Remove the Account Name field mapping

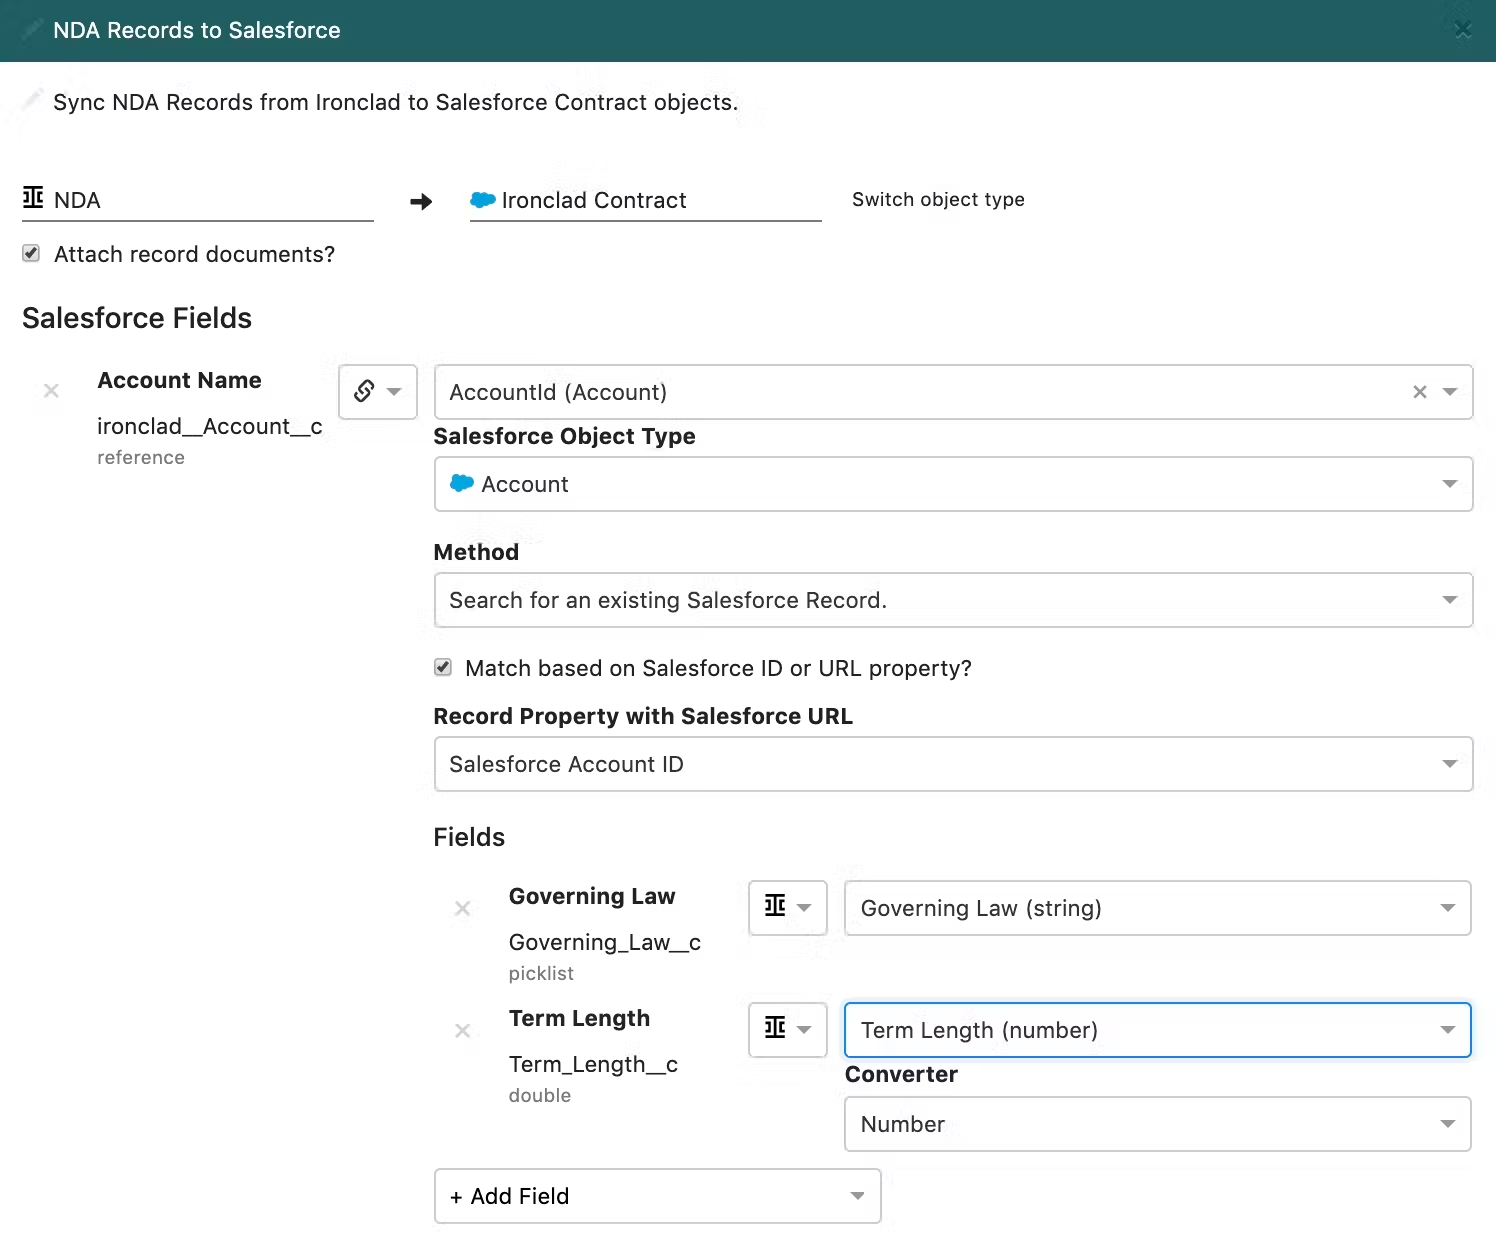pos(51,391)
